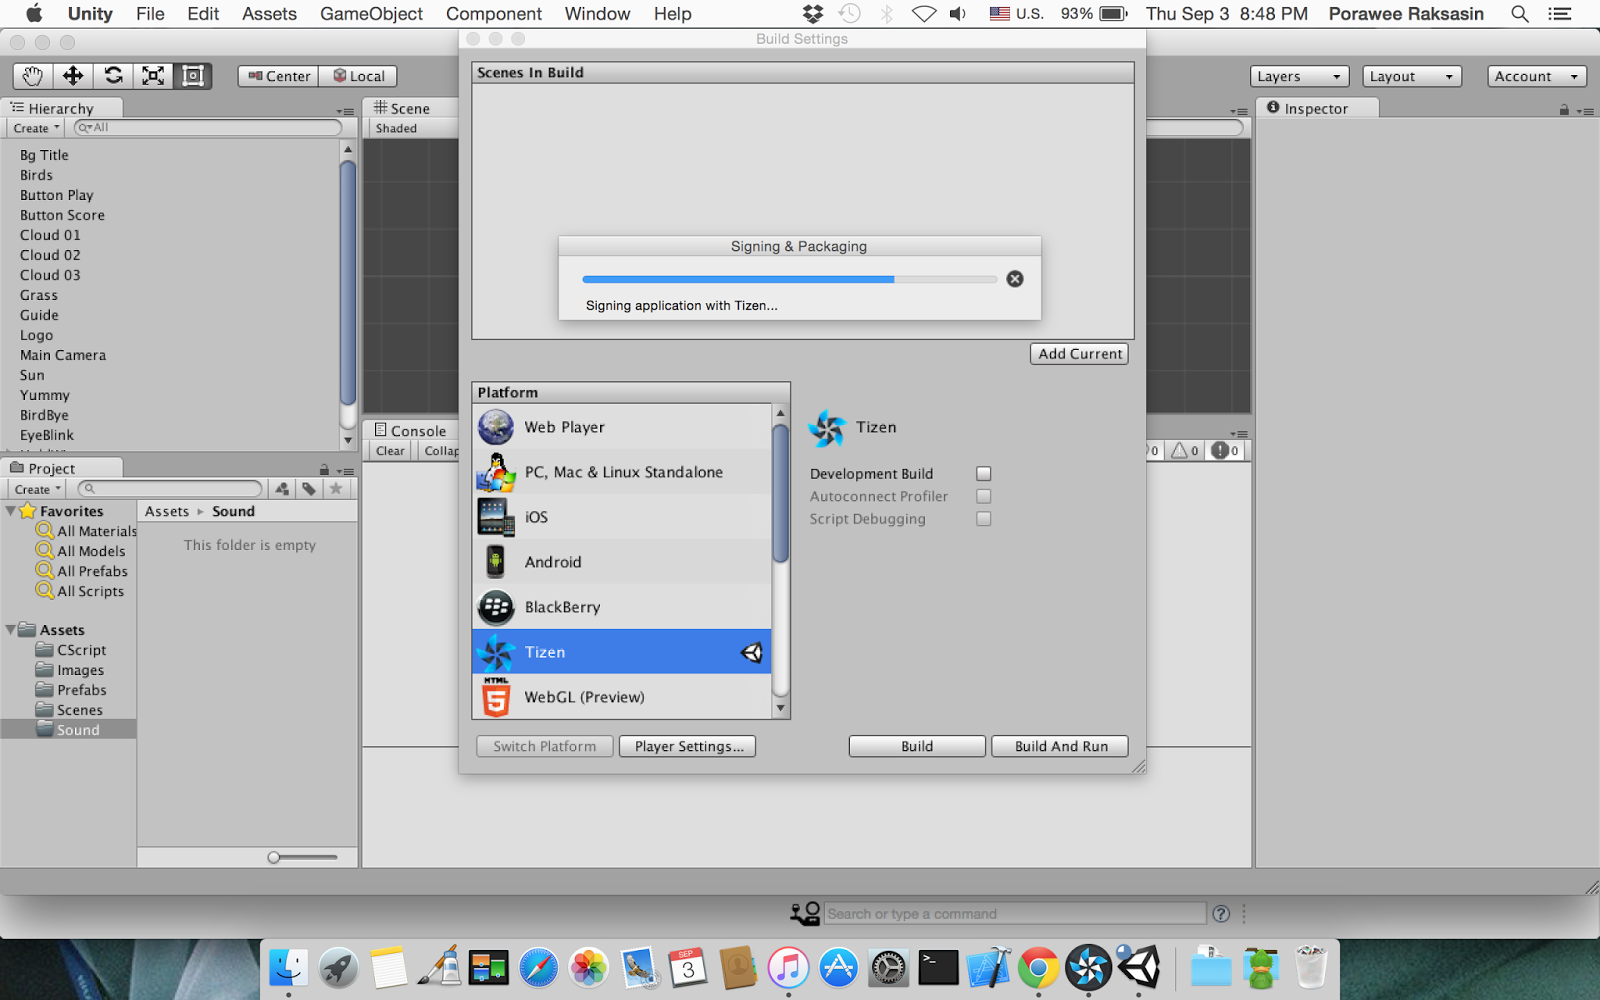
Task: Click the Hierarchy search field
Action: [209, 128]
